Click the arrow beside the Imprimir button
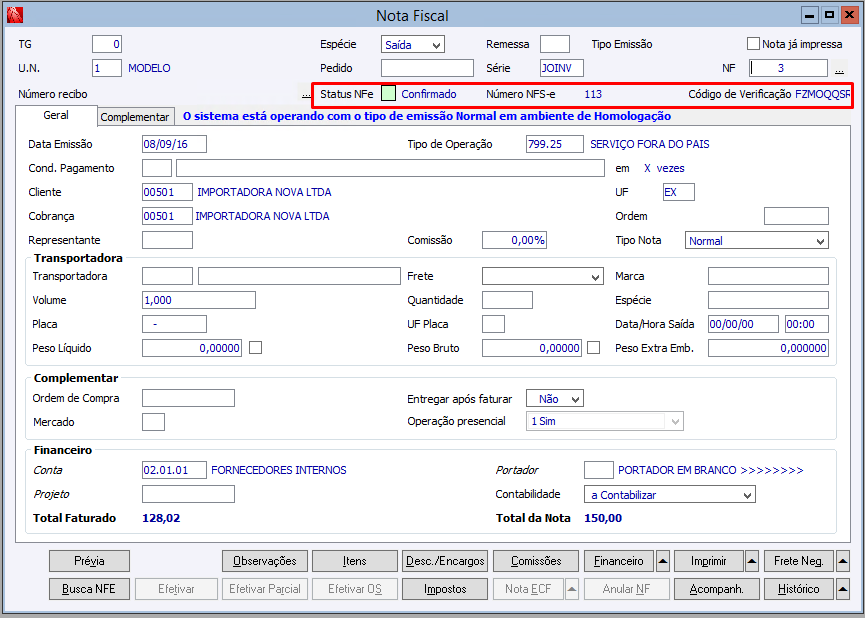865x618 pixels. pos(751,561)
